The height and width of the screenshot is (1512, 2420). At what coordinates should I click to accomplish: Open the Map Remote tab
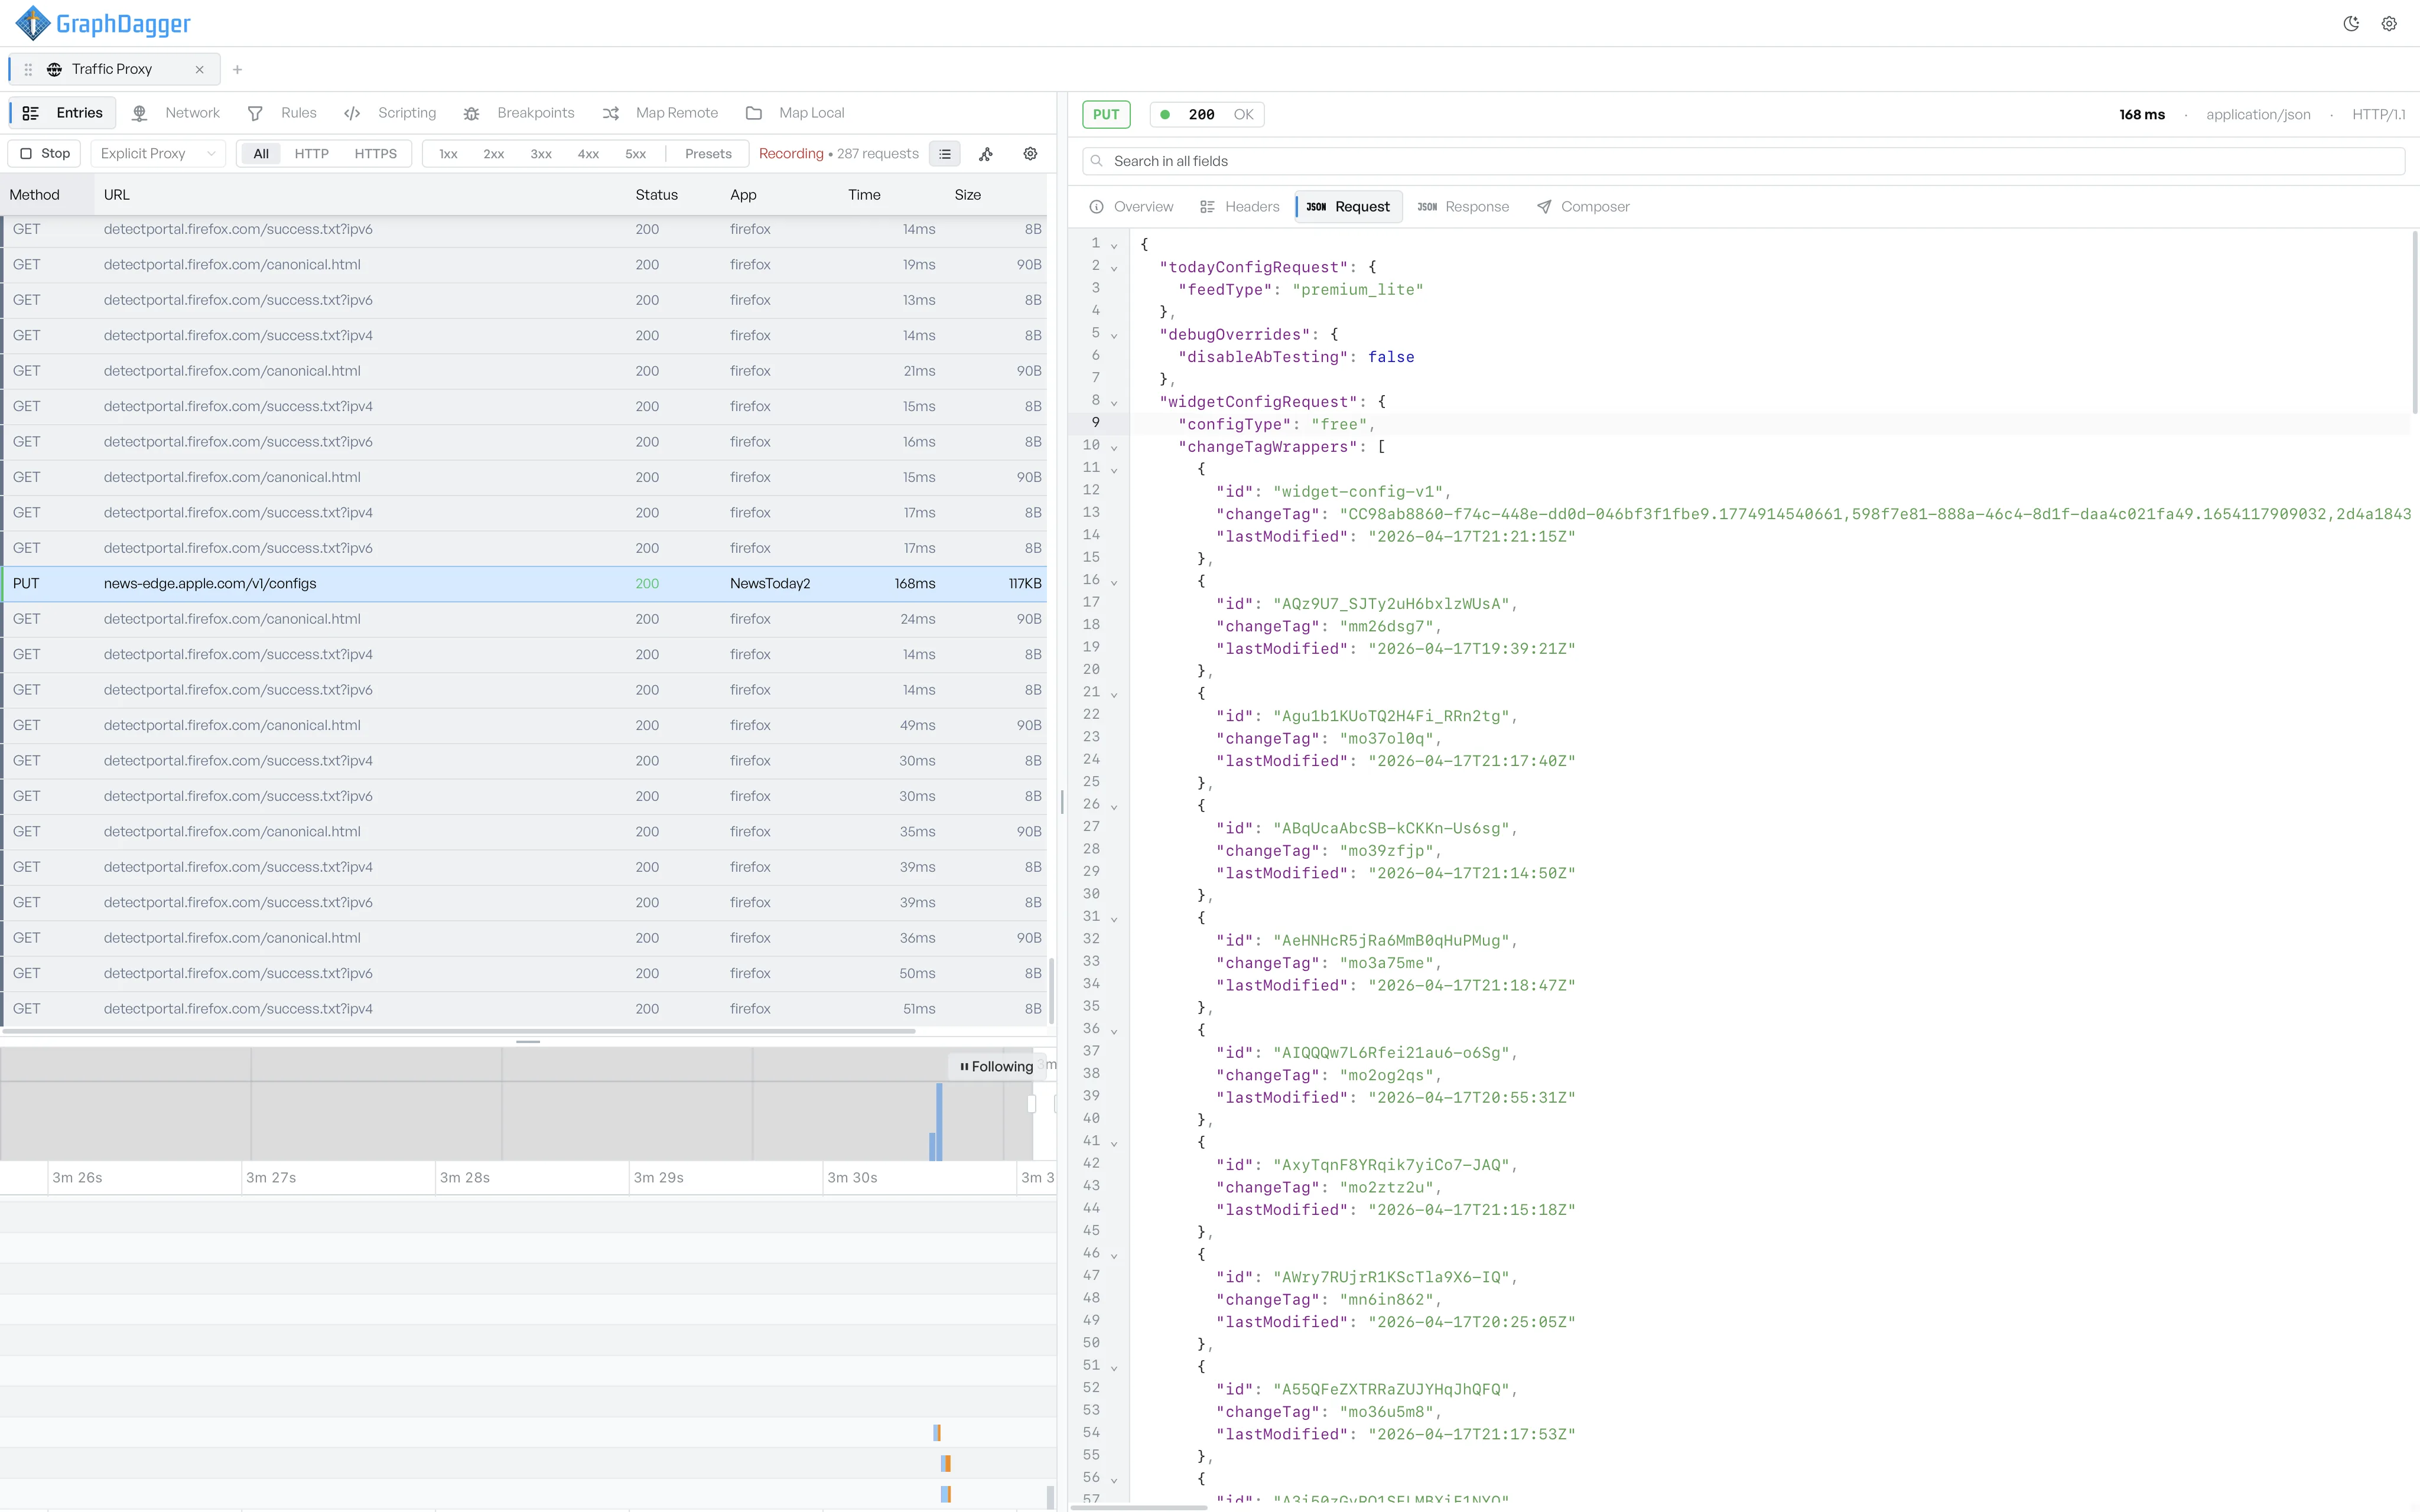click(660, 113)
